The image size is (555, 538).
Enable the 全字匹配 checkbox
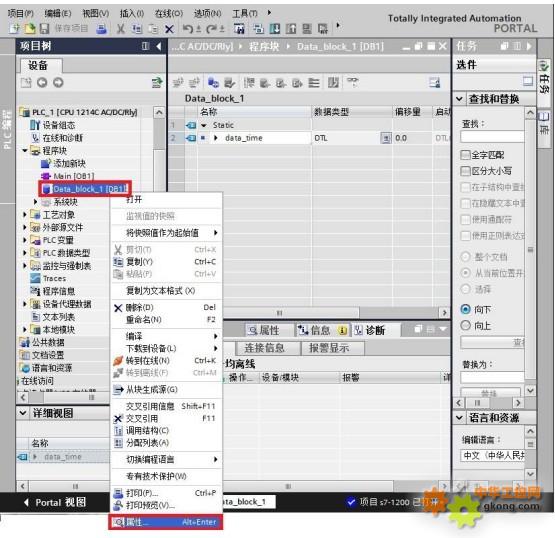465,155
